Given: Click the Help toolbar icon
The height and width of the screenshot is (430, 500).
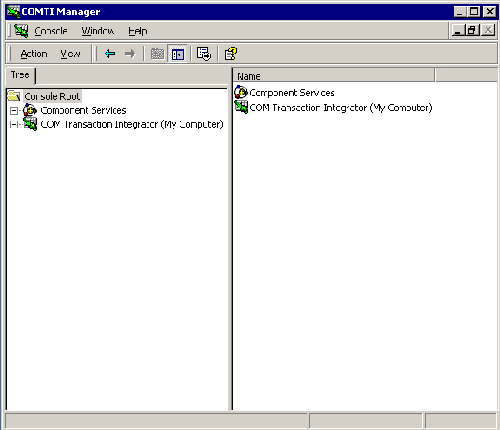Looking at the screenshot, I should pos(231,54).
